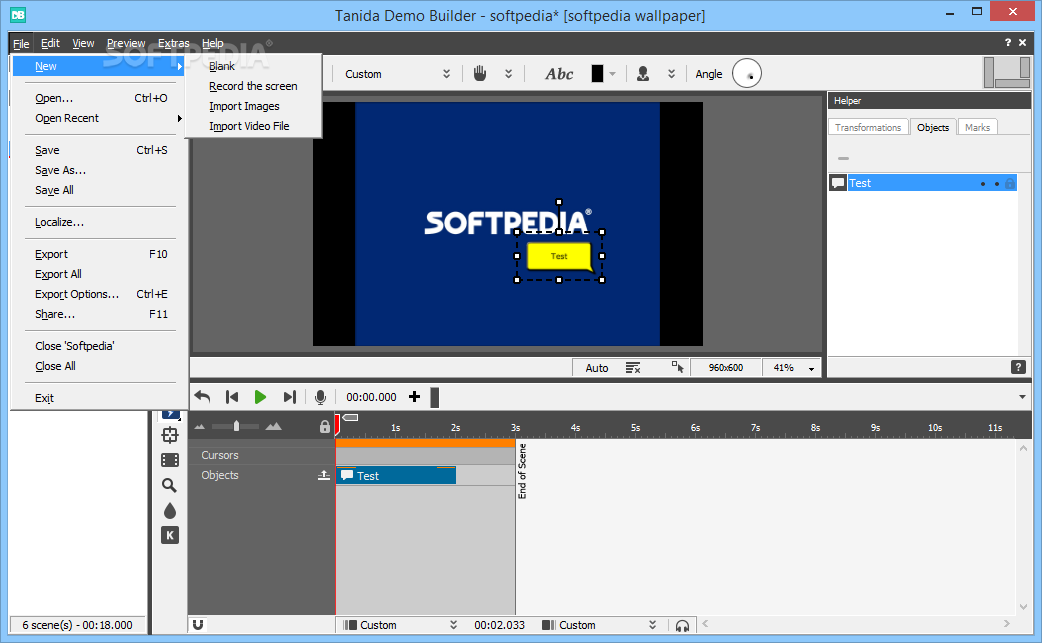This screenshot has width=1042, height=643.
Task: Toggle the magnet snap icon below the timeline
Action: pos(198,624)
